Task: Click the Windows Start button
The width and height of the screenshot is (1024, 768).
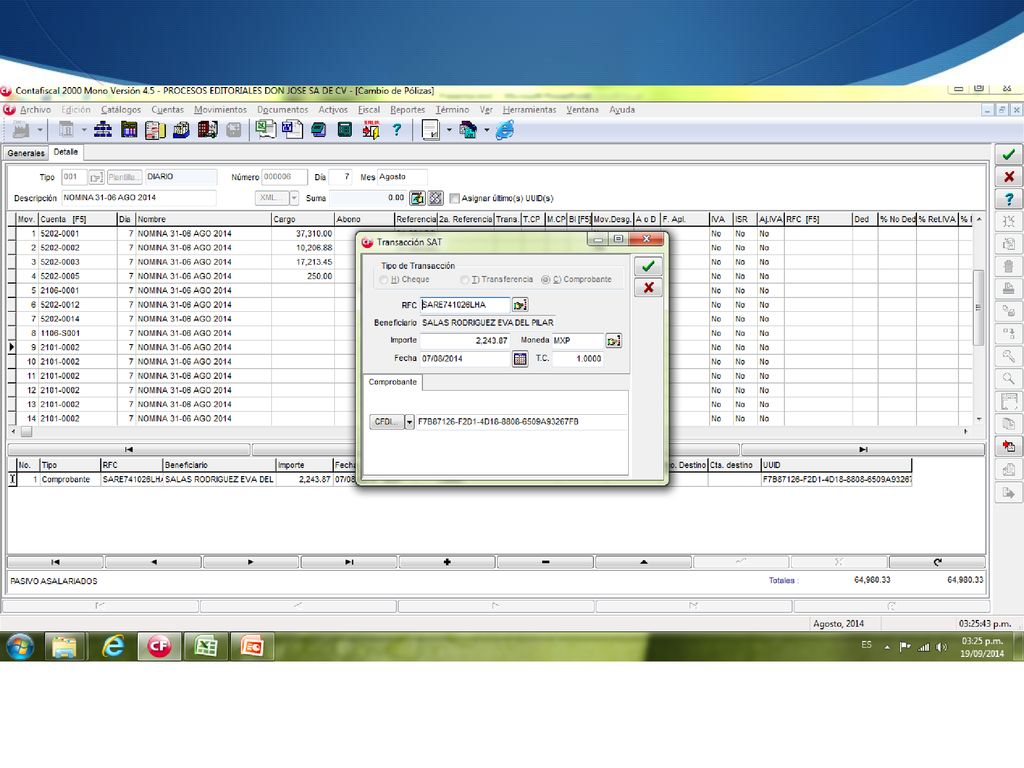Action: (20, 647)
